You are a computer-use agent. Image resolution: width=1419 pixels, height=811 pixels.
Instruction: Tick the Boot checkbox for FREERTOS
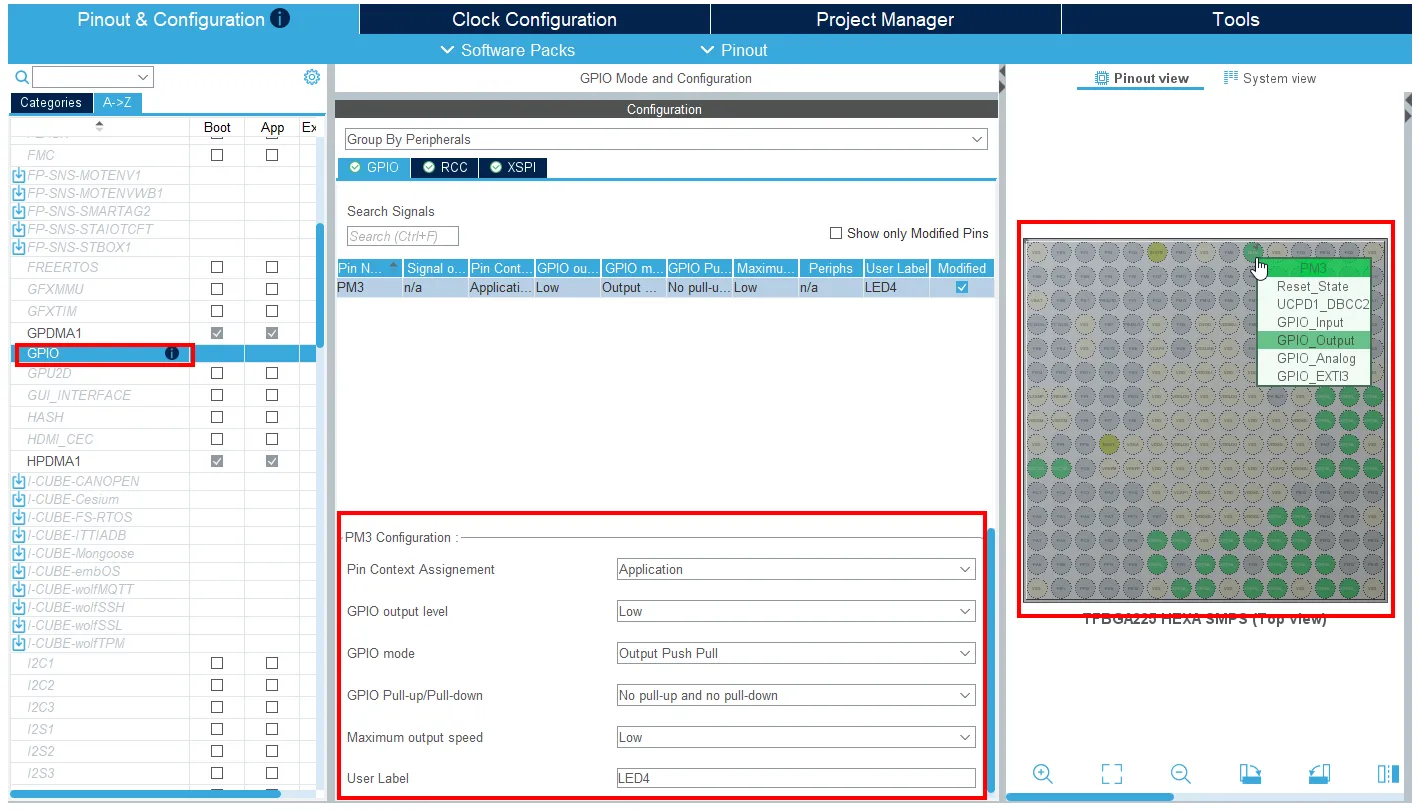click(x=217, y=267)
